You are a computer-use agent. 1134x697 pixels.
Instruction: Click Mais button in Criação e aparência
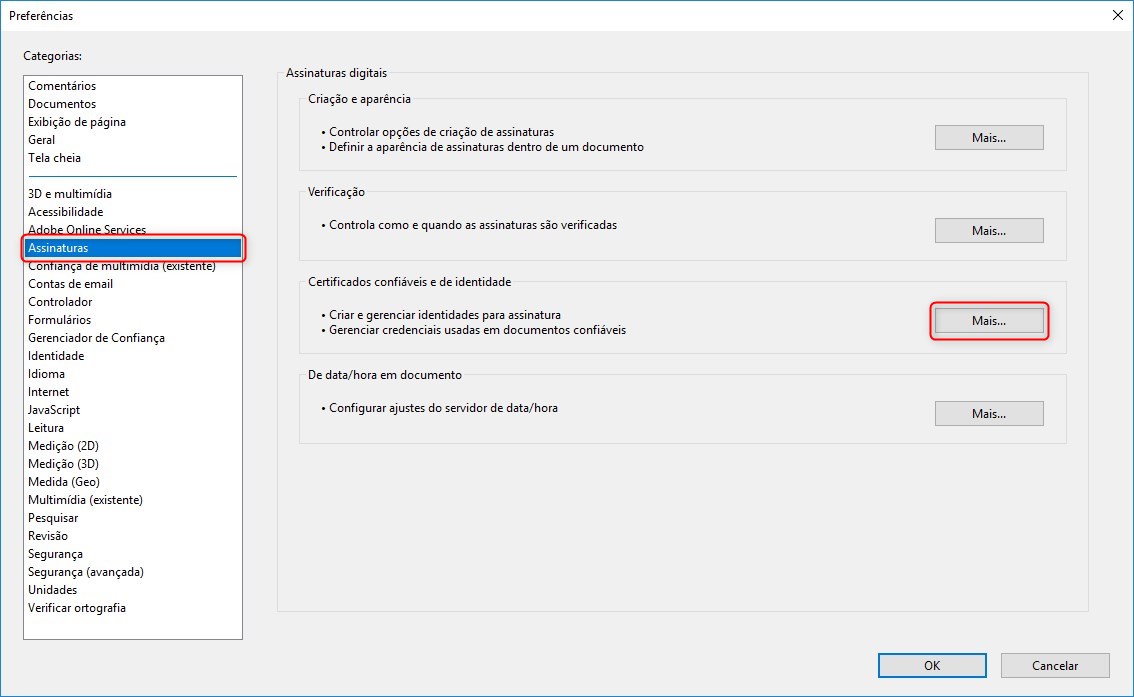click(988, 138)
